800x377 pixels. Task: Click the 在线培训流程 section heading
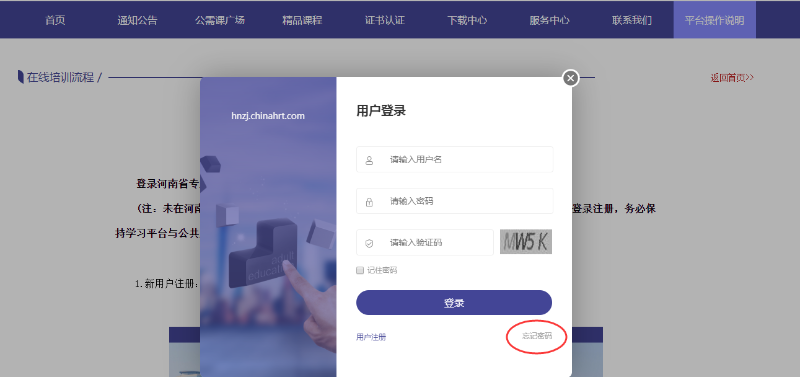pos(60,78)
